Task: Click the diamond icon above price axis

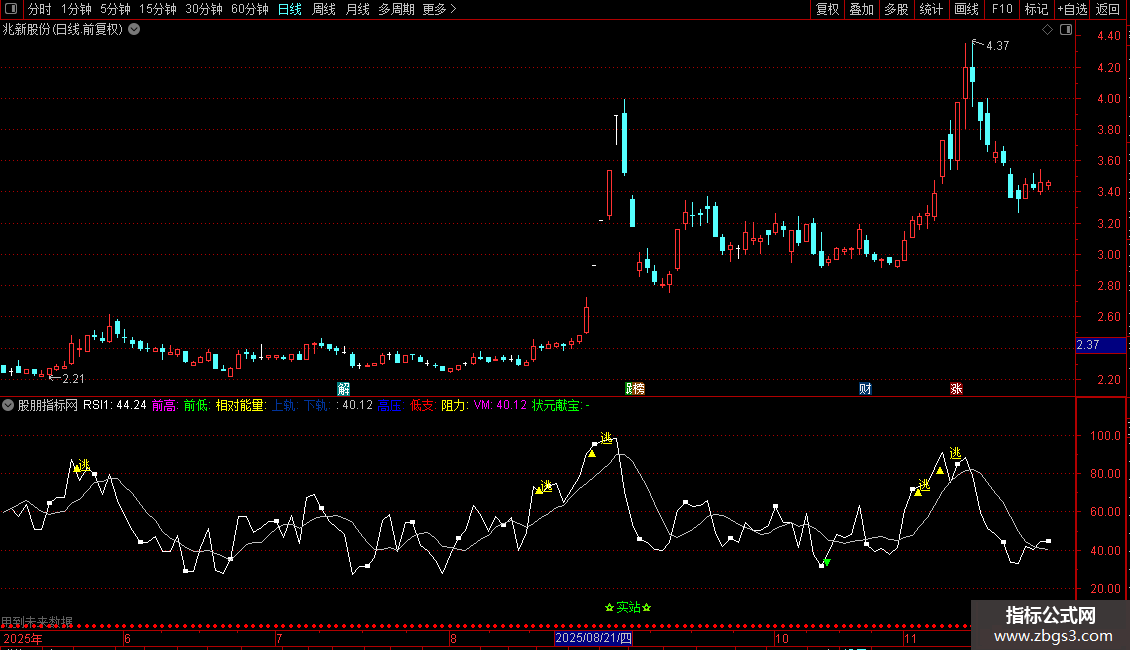Action: (x=1048, y=30)
